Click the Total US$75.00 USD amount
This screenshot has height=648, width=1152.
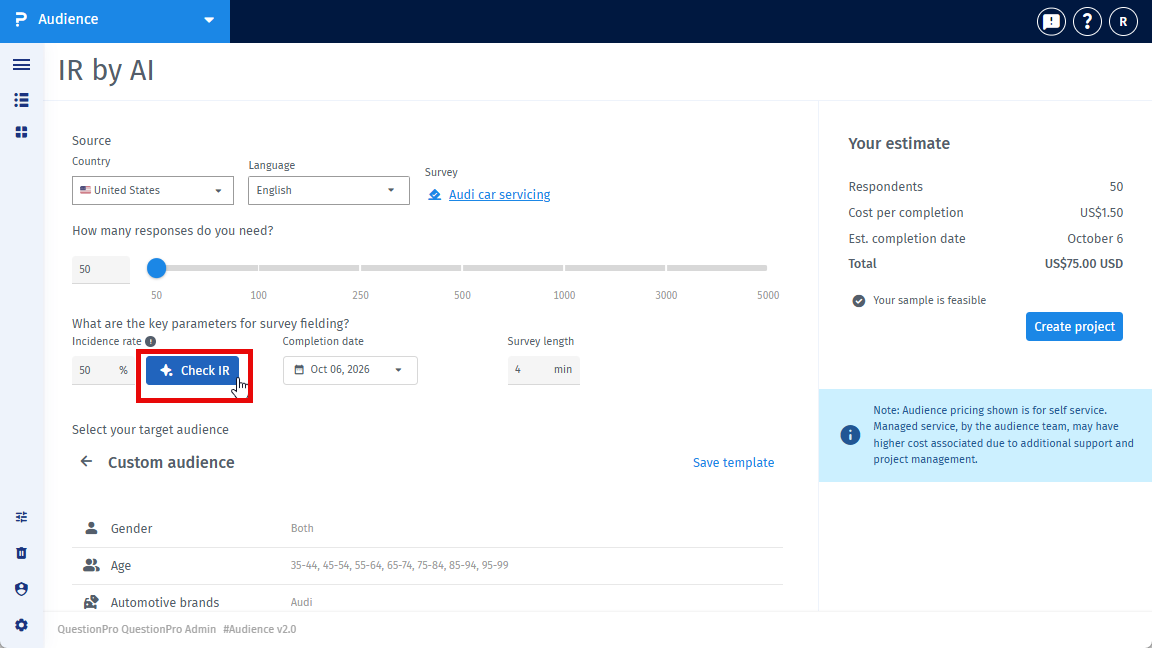1084,264
